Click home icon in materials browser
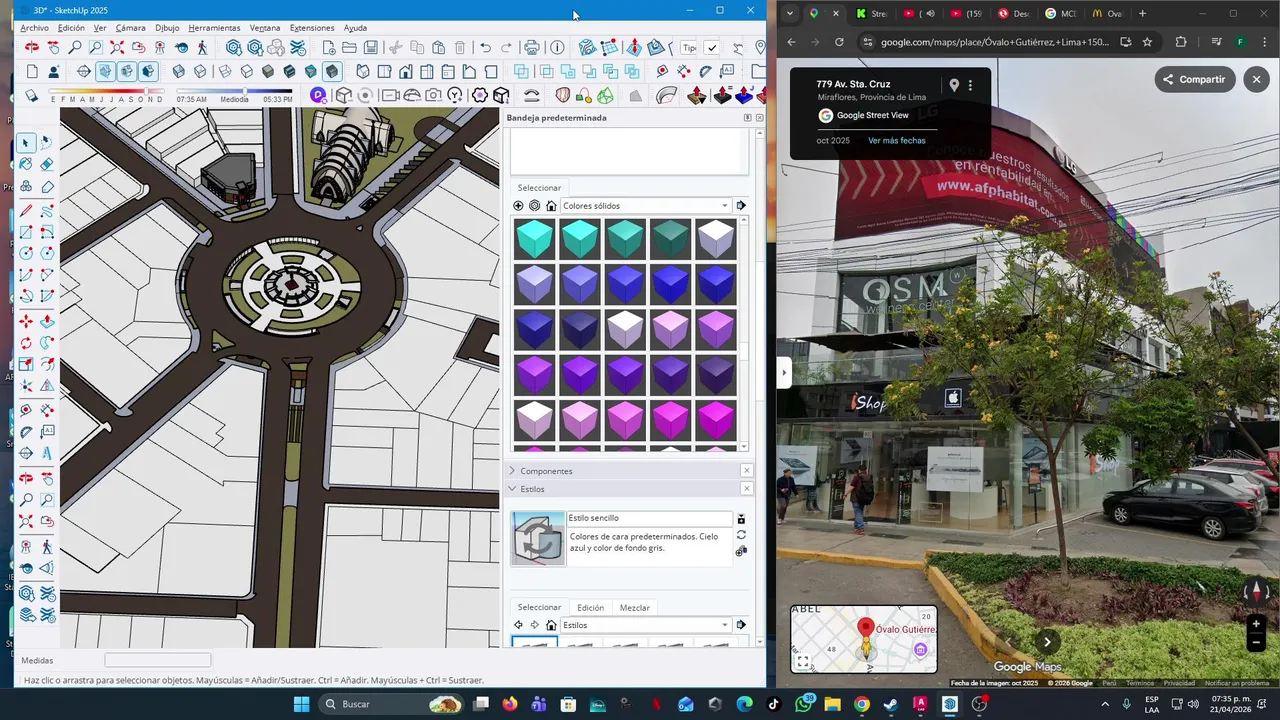This screenshot has height=720, width=1280. pyautogui.click(x=551, y=206)
